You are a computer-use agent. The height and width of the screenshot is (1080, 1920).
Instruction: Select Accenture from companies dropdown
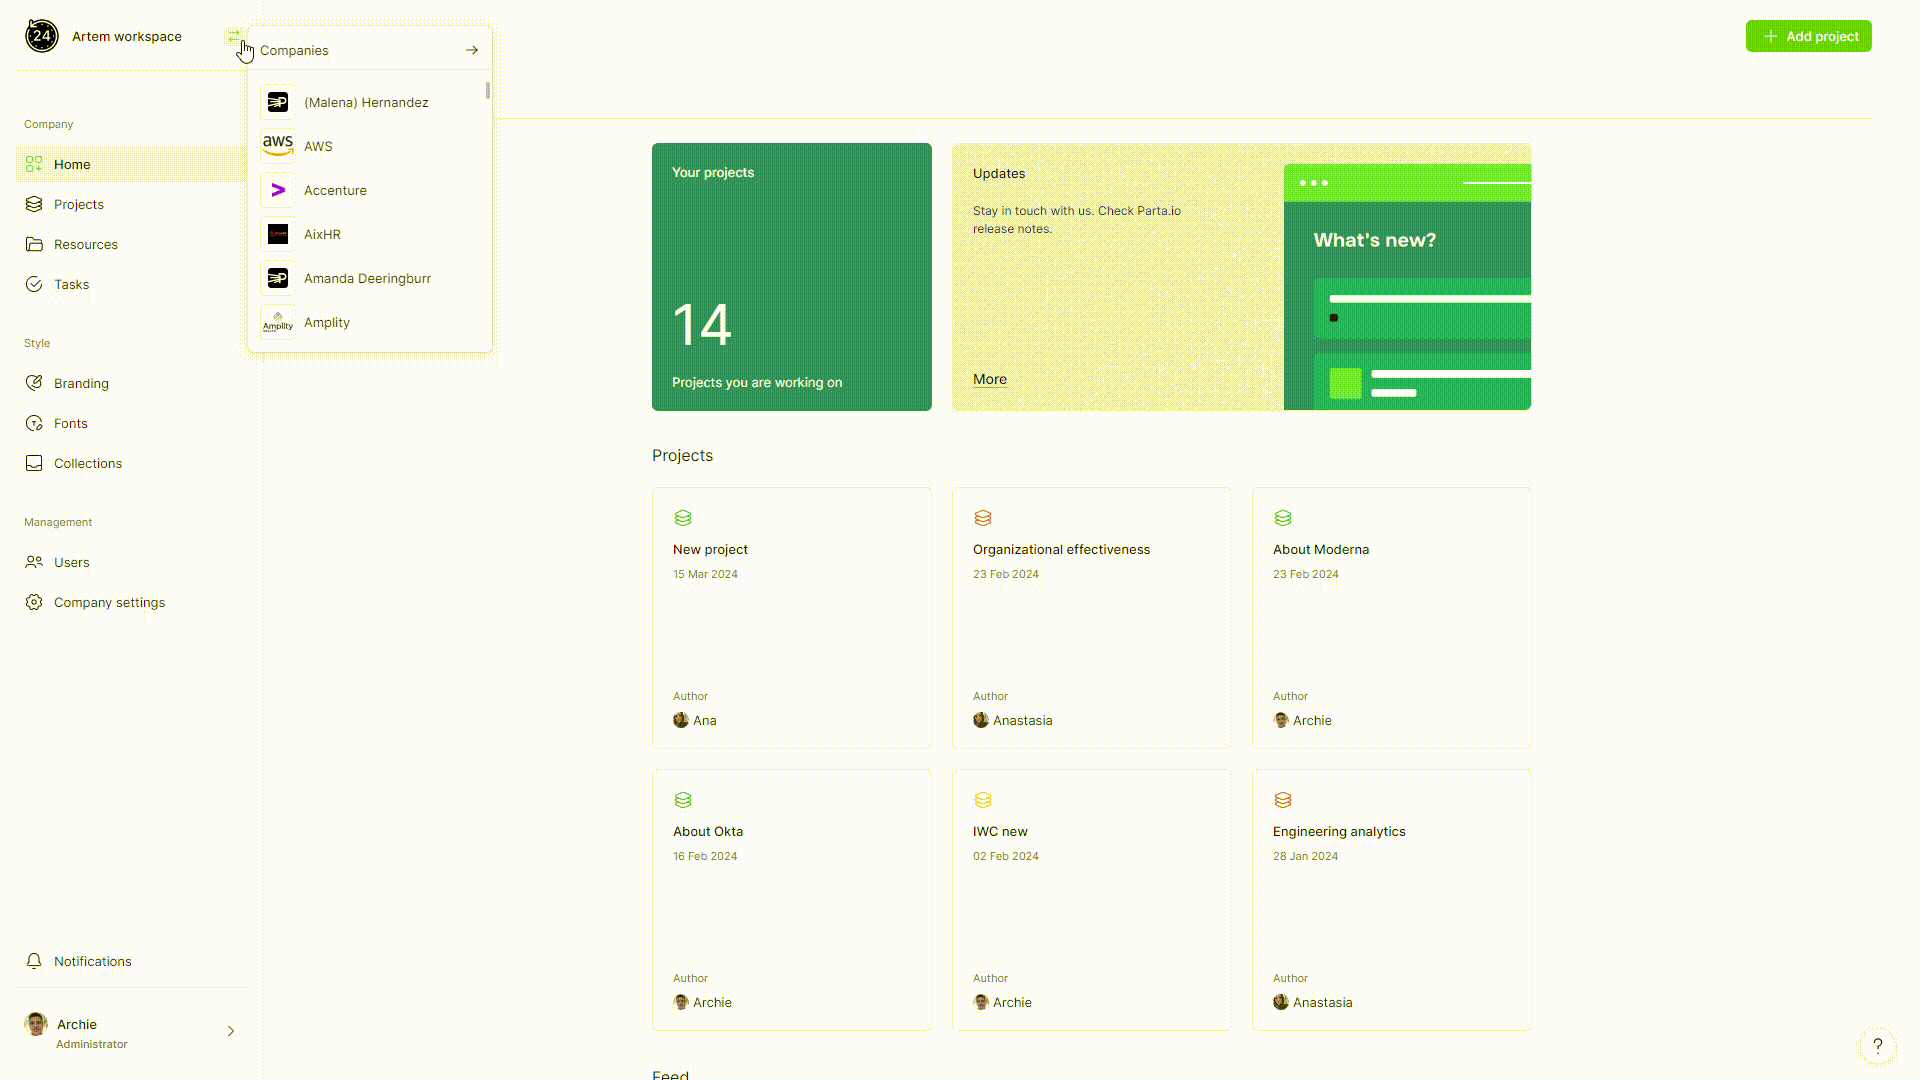(x=335, y=190)
